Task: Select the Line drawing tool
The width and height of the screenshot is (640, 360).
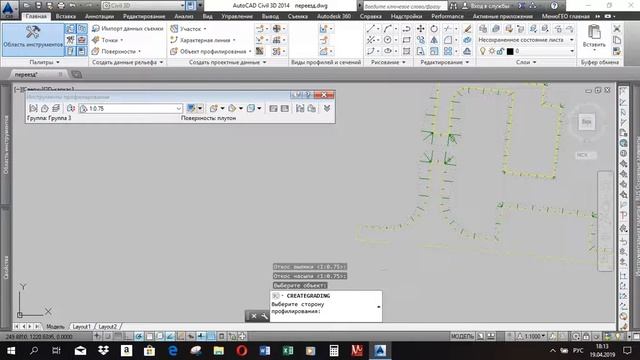Action: [371, 29]
